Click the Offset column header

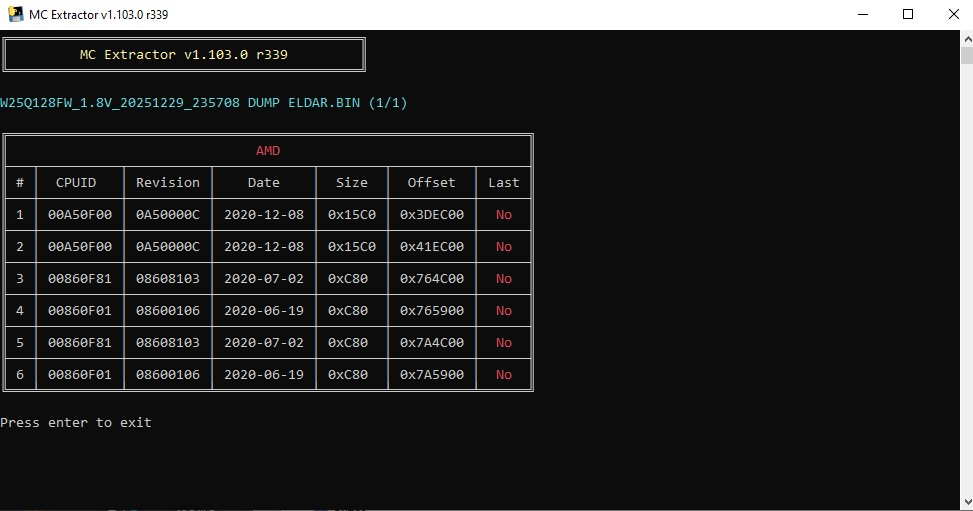click(432, 183)
